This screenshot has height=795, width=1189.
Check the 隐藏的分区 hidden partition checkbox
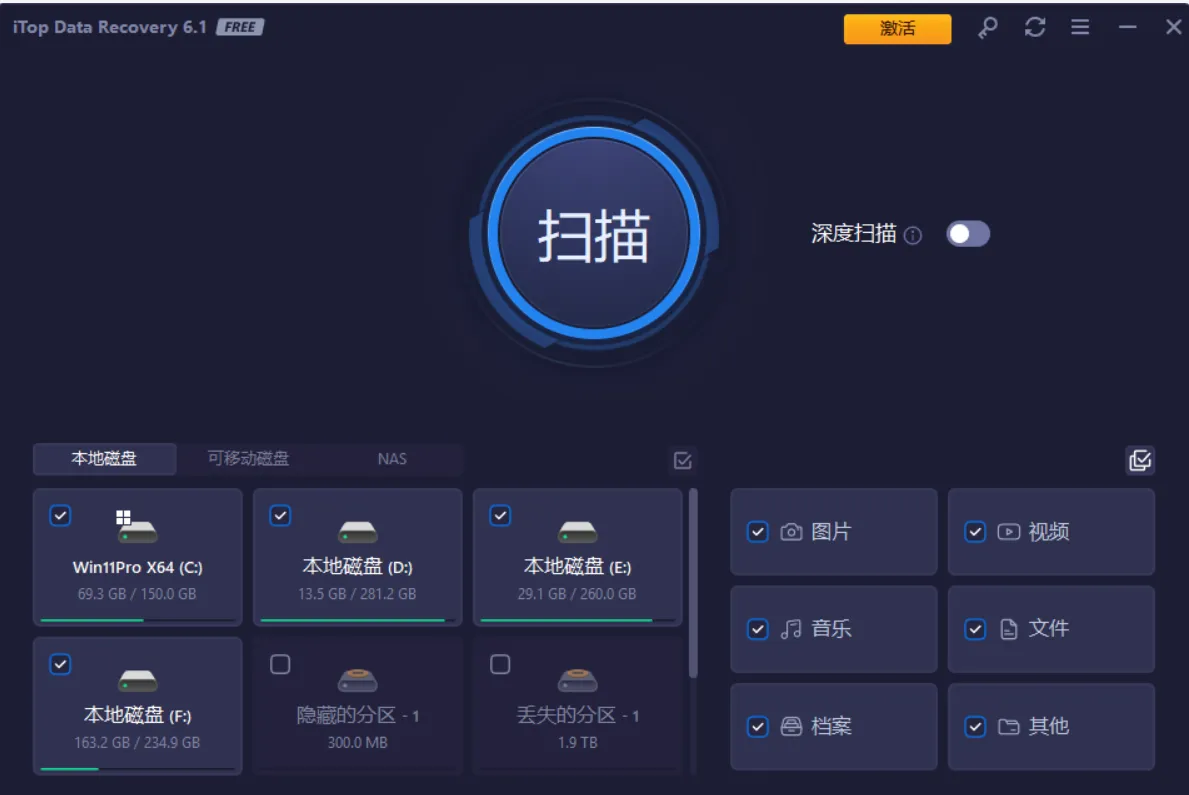click(x=280, y=664)
